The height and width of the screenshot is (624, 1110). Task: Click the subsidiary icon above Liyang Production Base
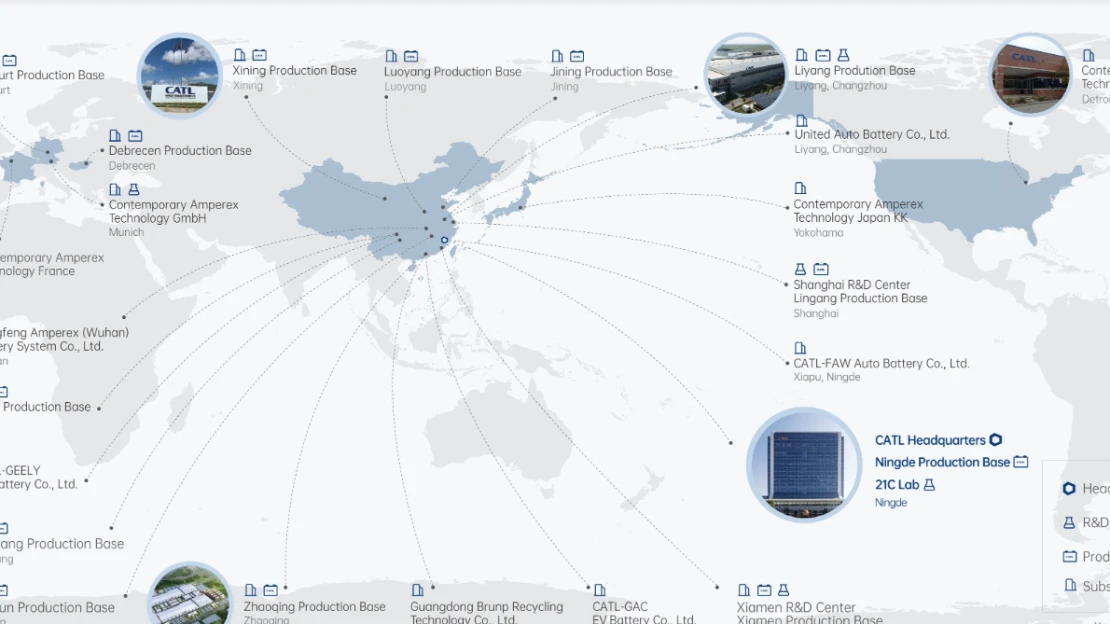pos(801,55)
